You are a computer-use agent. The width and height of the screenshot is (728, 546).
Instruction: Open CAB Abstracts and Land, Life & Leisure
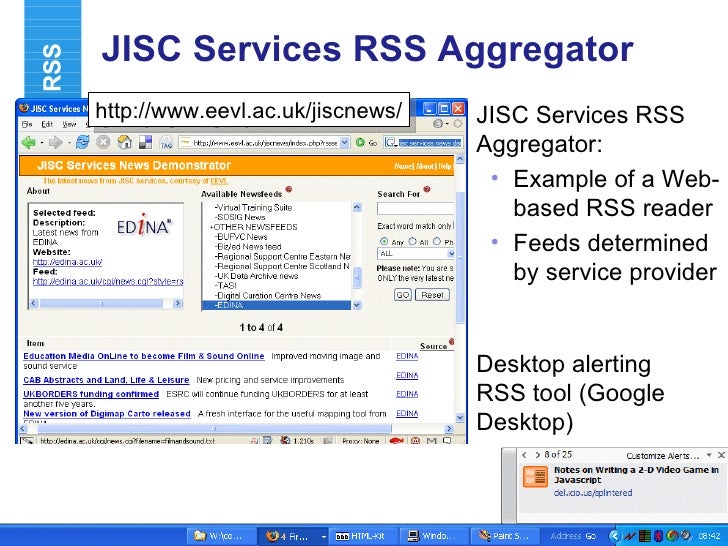click(x=106, y=380)
